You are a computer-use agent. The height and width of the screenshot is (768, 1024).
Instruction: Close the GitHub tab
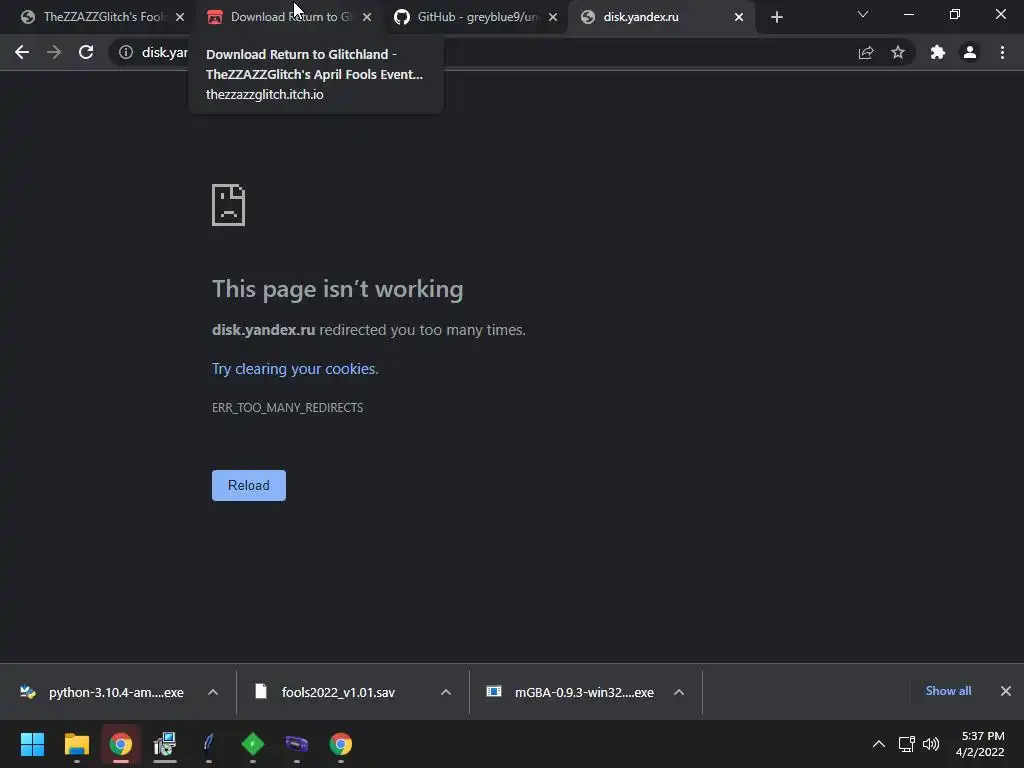pyautogui.click(x=553, y=17)
